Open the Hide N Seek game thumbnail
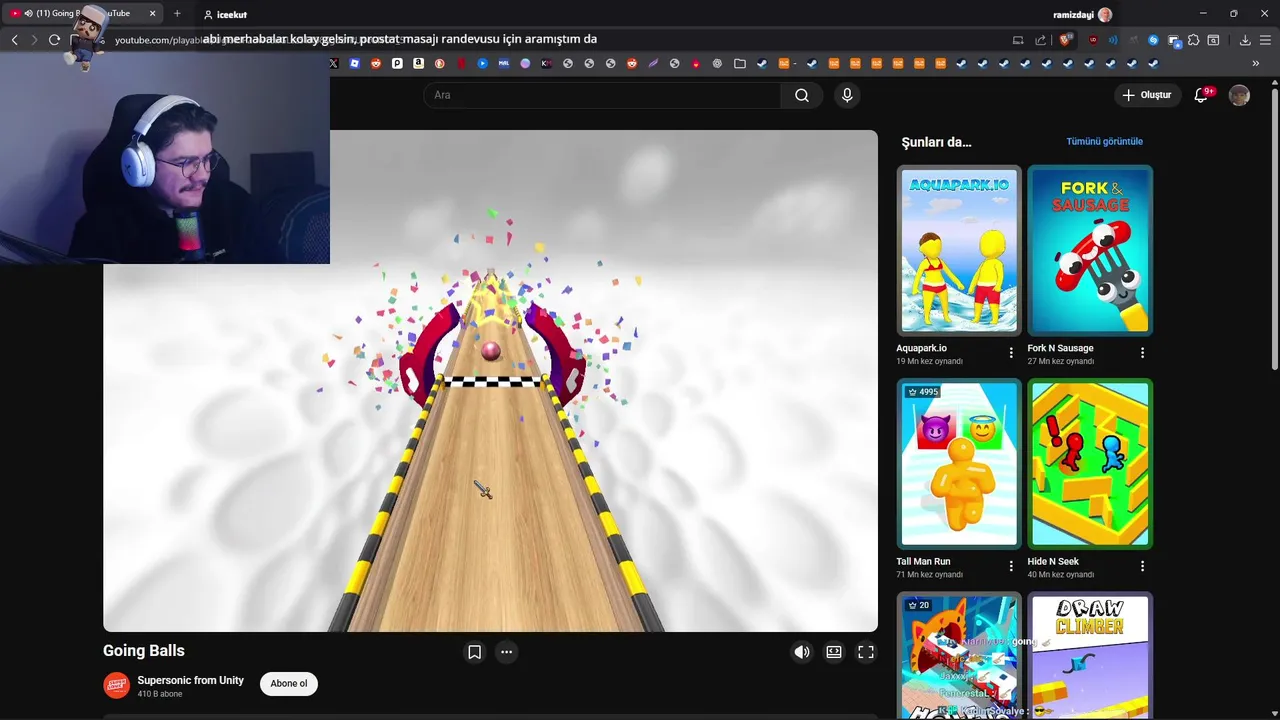Viewport: 1280px width, 720px height. (1090, 464)
